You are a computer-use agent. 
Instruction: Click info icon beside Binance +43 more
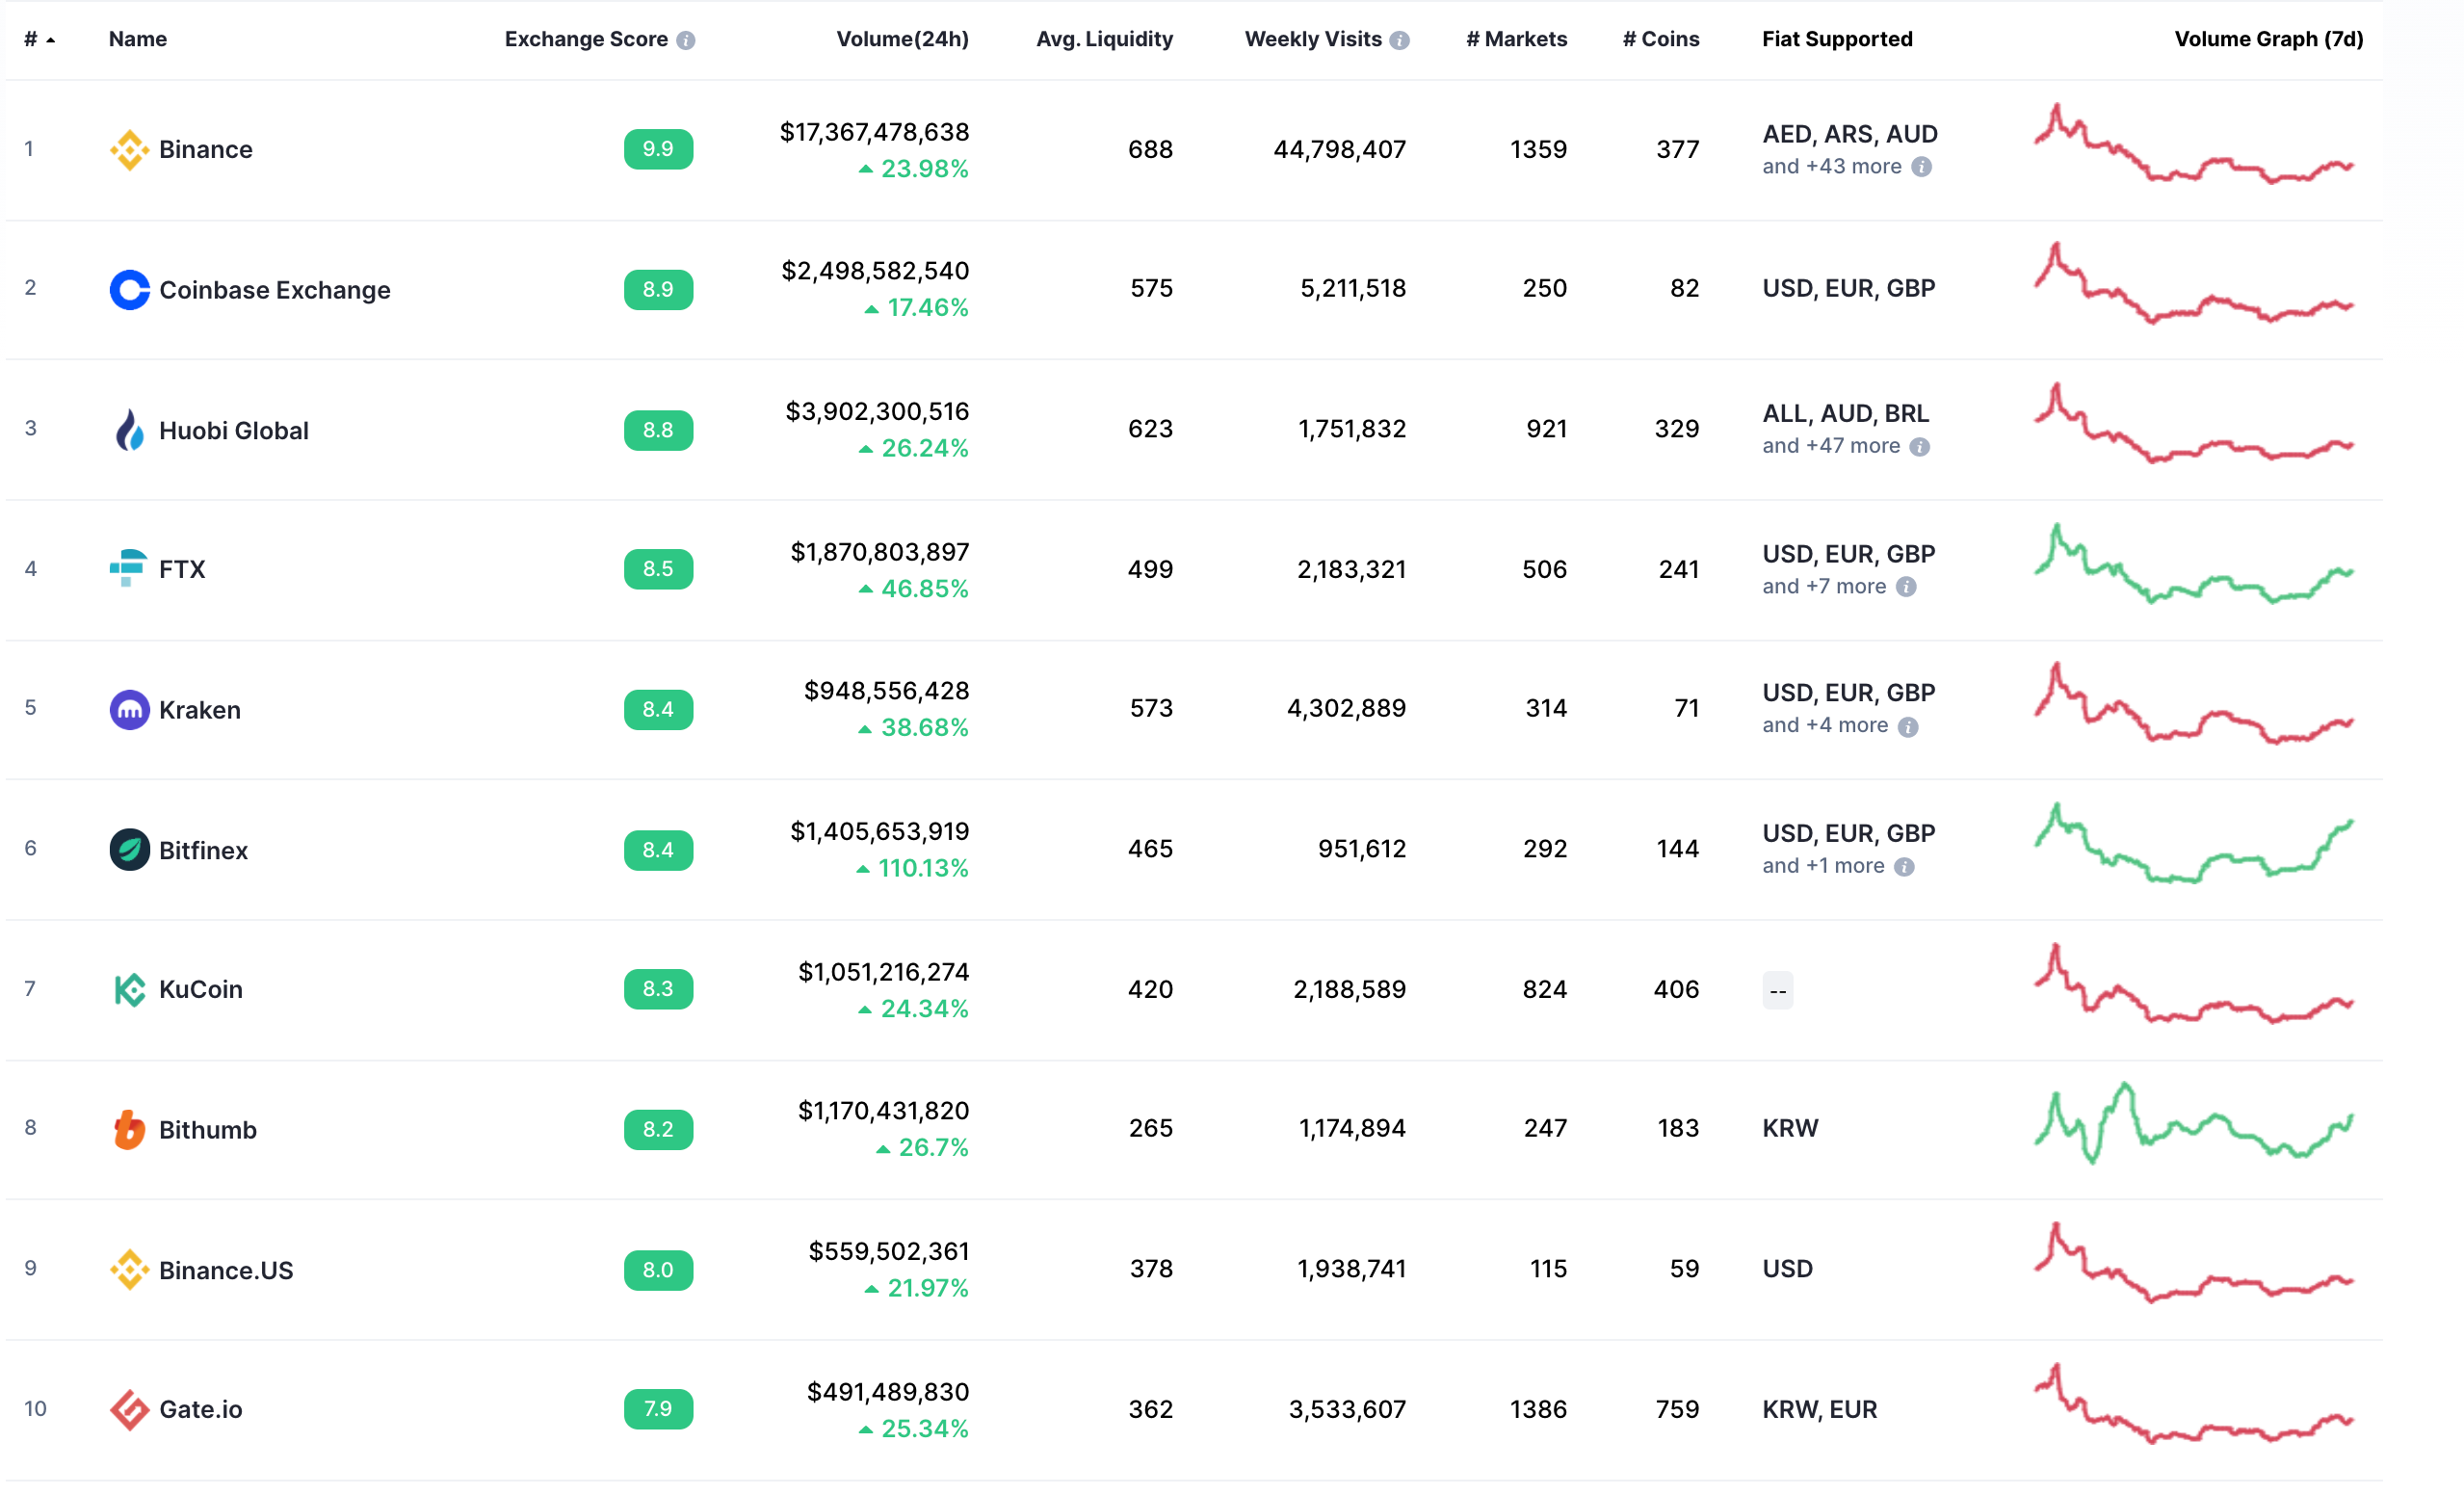[x=1921, y=167]
